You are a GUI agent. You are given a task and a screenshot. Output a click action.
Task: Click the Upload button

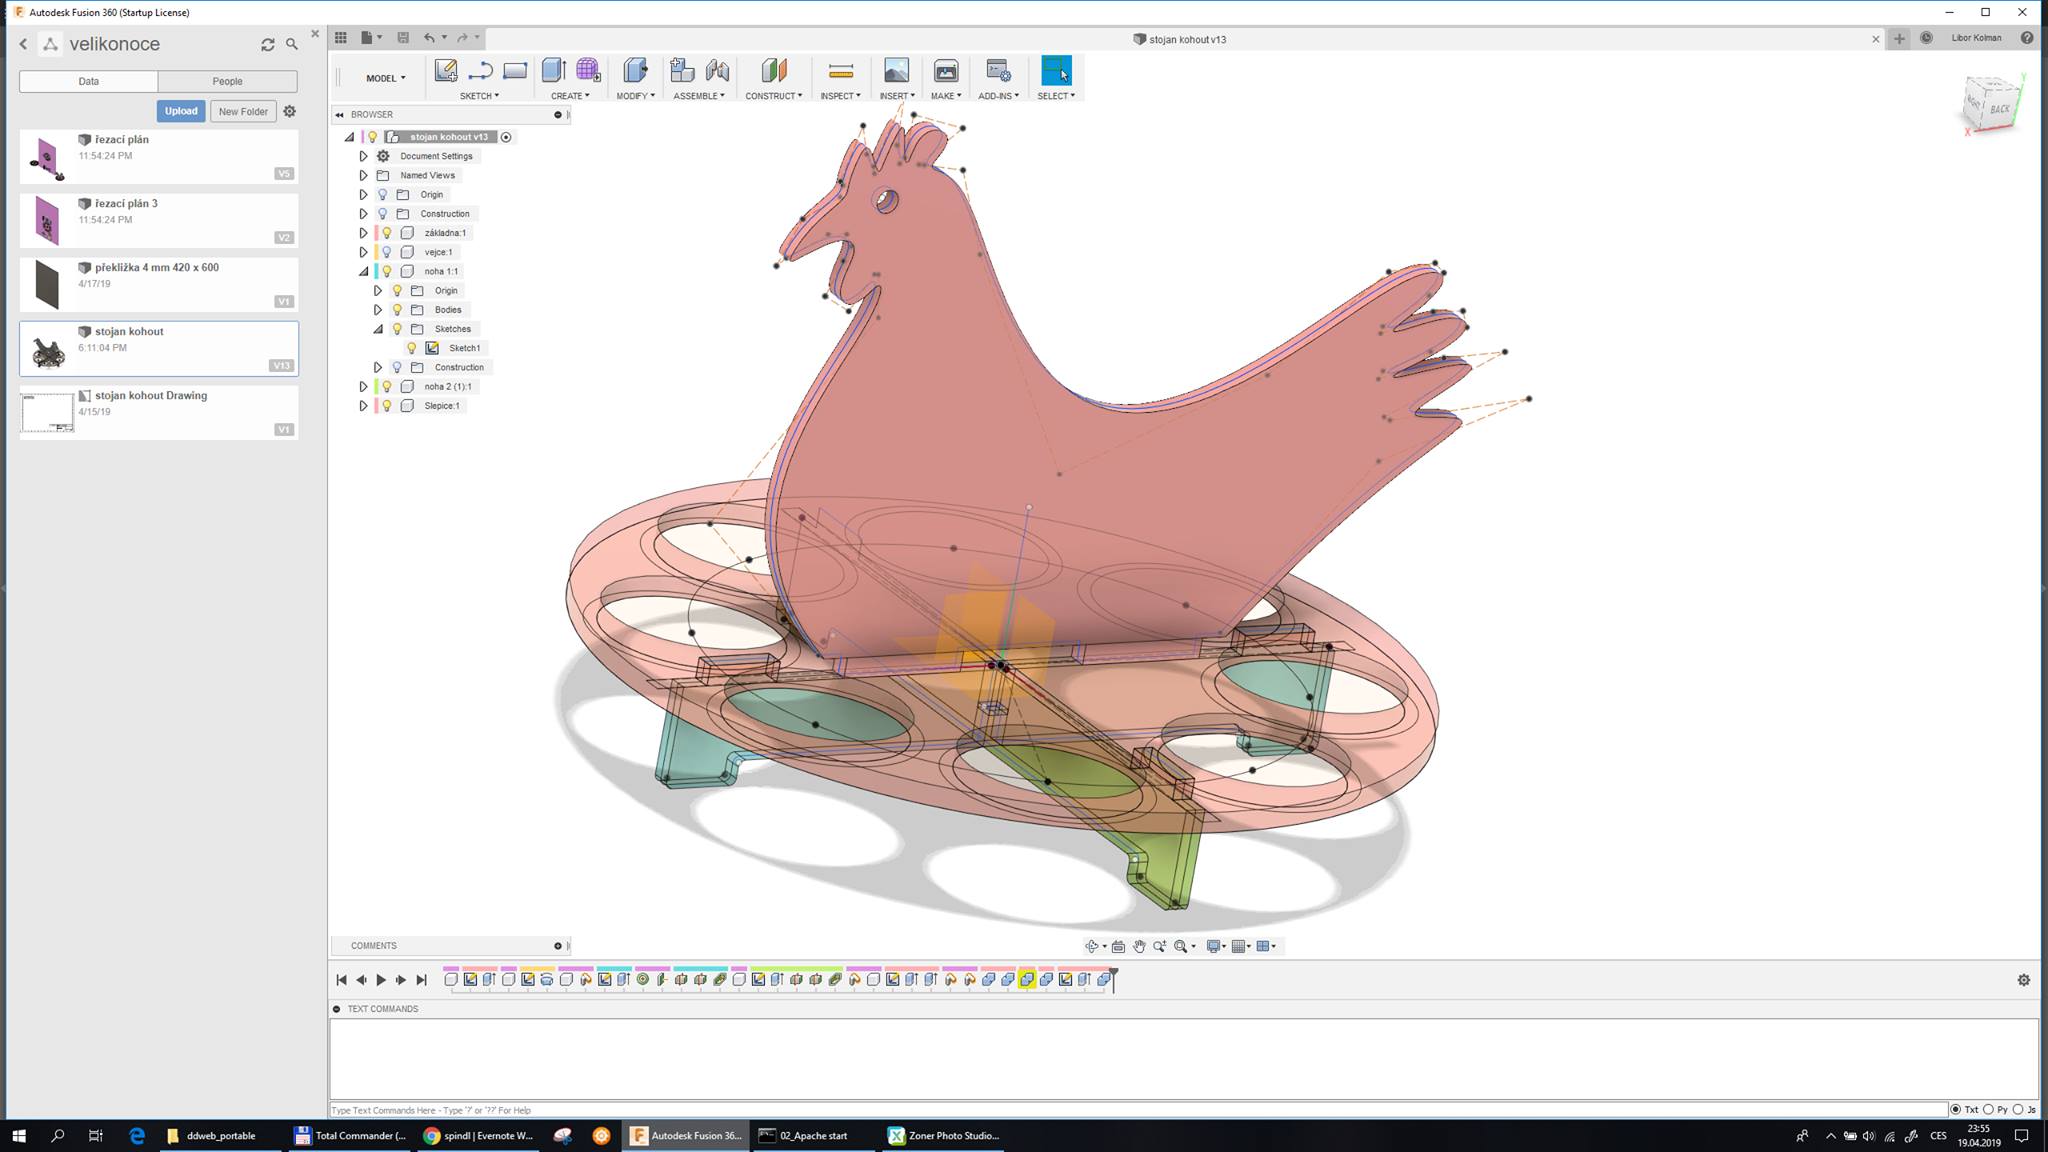pyautogui.click(x=181, y=111)
